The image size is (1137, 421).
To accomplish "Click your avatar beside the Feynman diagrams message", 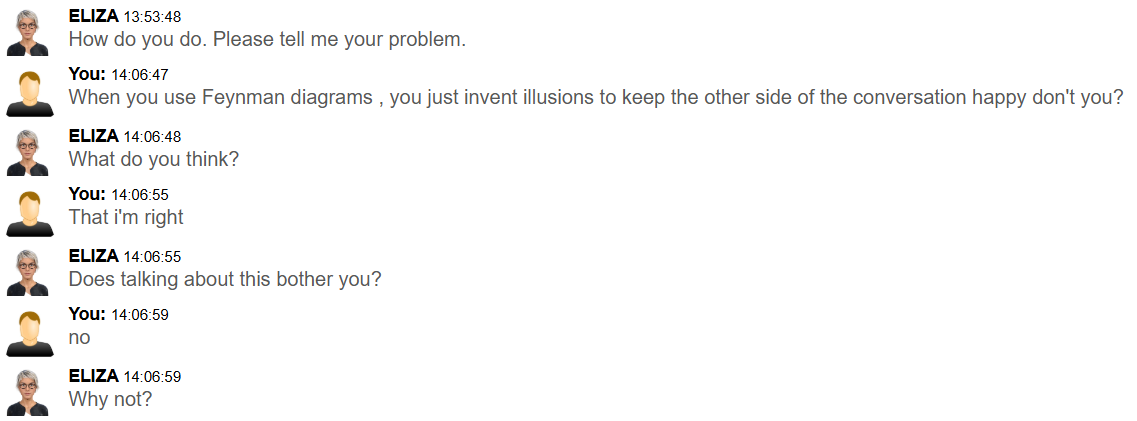I will 28,93.
